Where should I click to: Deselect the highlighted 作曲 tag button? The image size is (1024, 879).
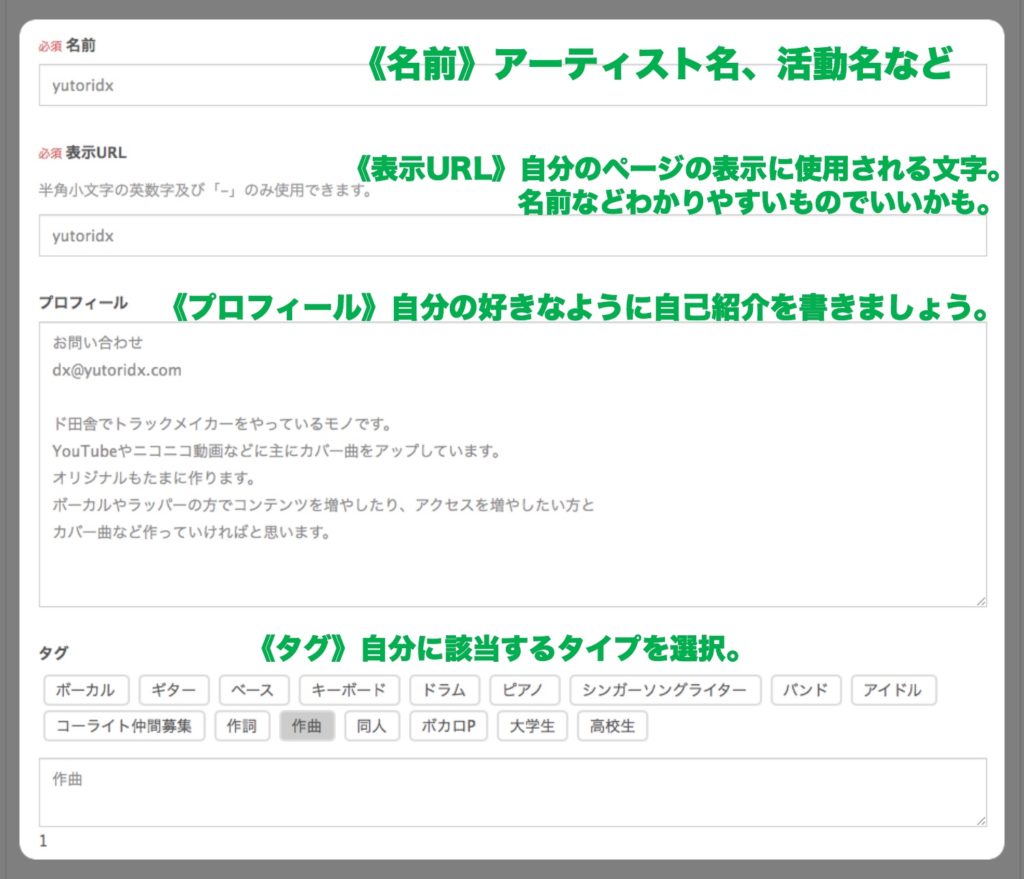point(307,726)
